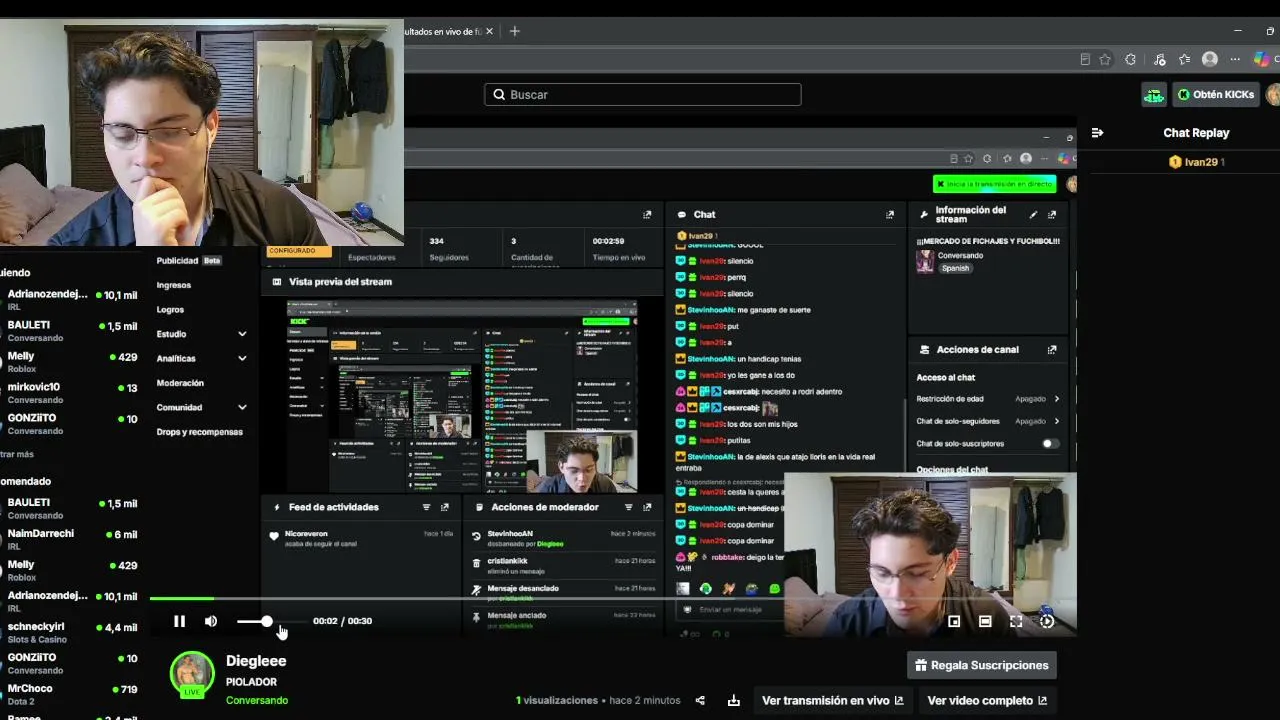This screenshot has height=720, width=1280.
Task: Open the browser profile avatar
Action: [1210, 60]
